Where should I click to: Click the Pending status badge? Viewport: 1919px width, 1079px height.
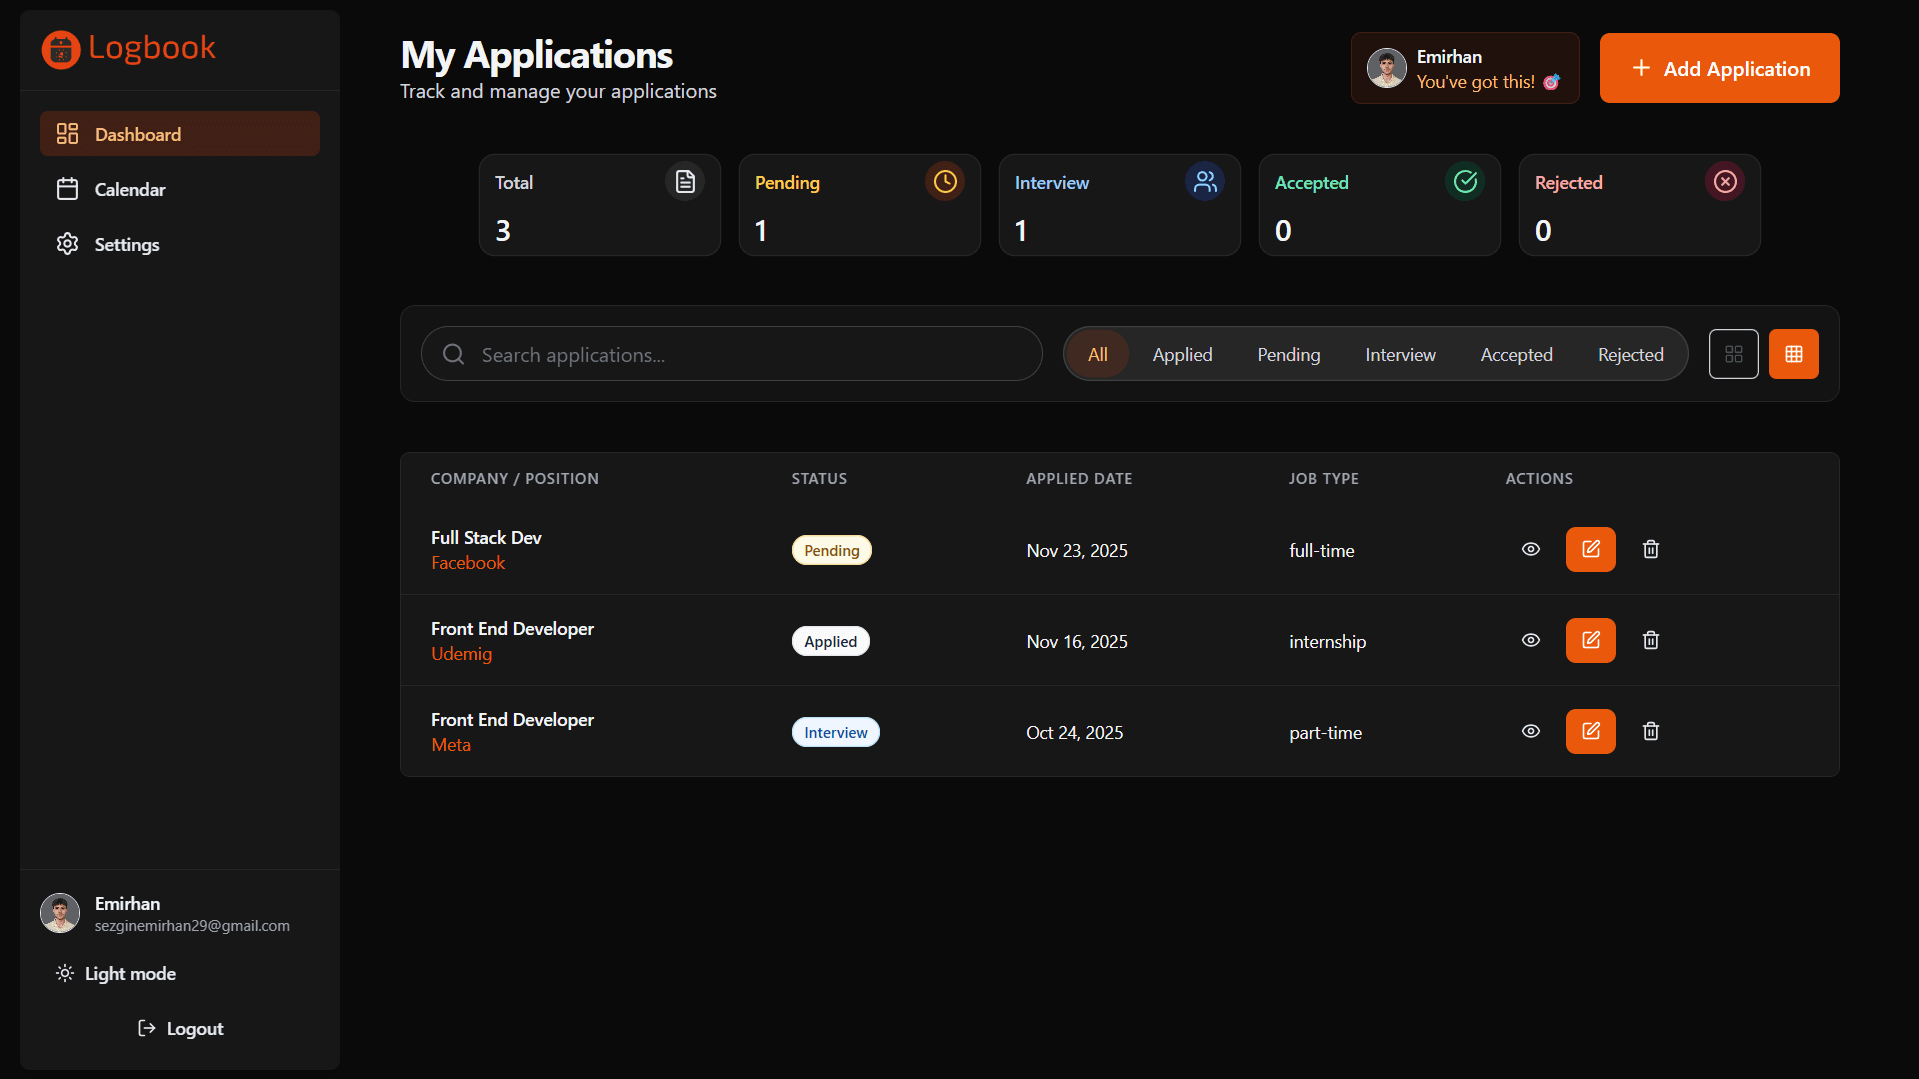[831, 550]
